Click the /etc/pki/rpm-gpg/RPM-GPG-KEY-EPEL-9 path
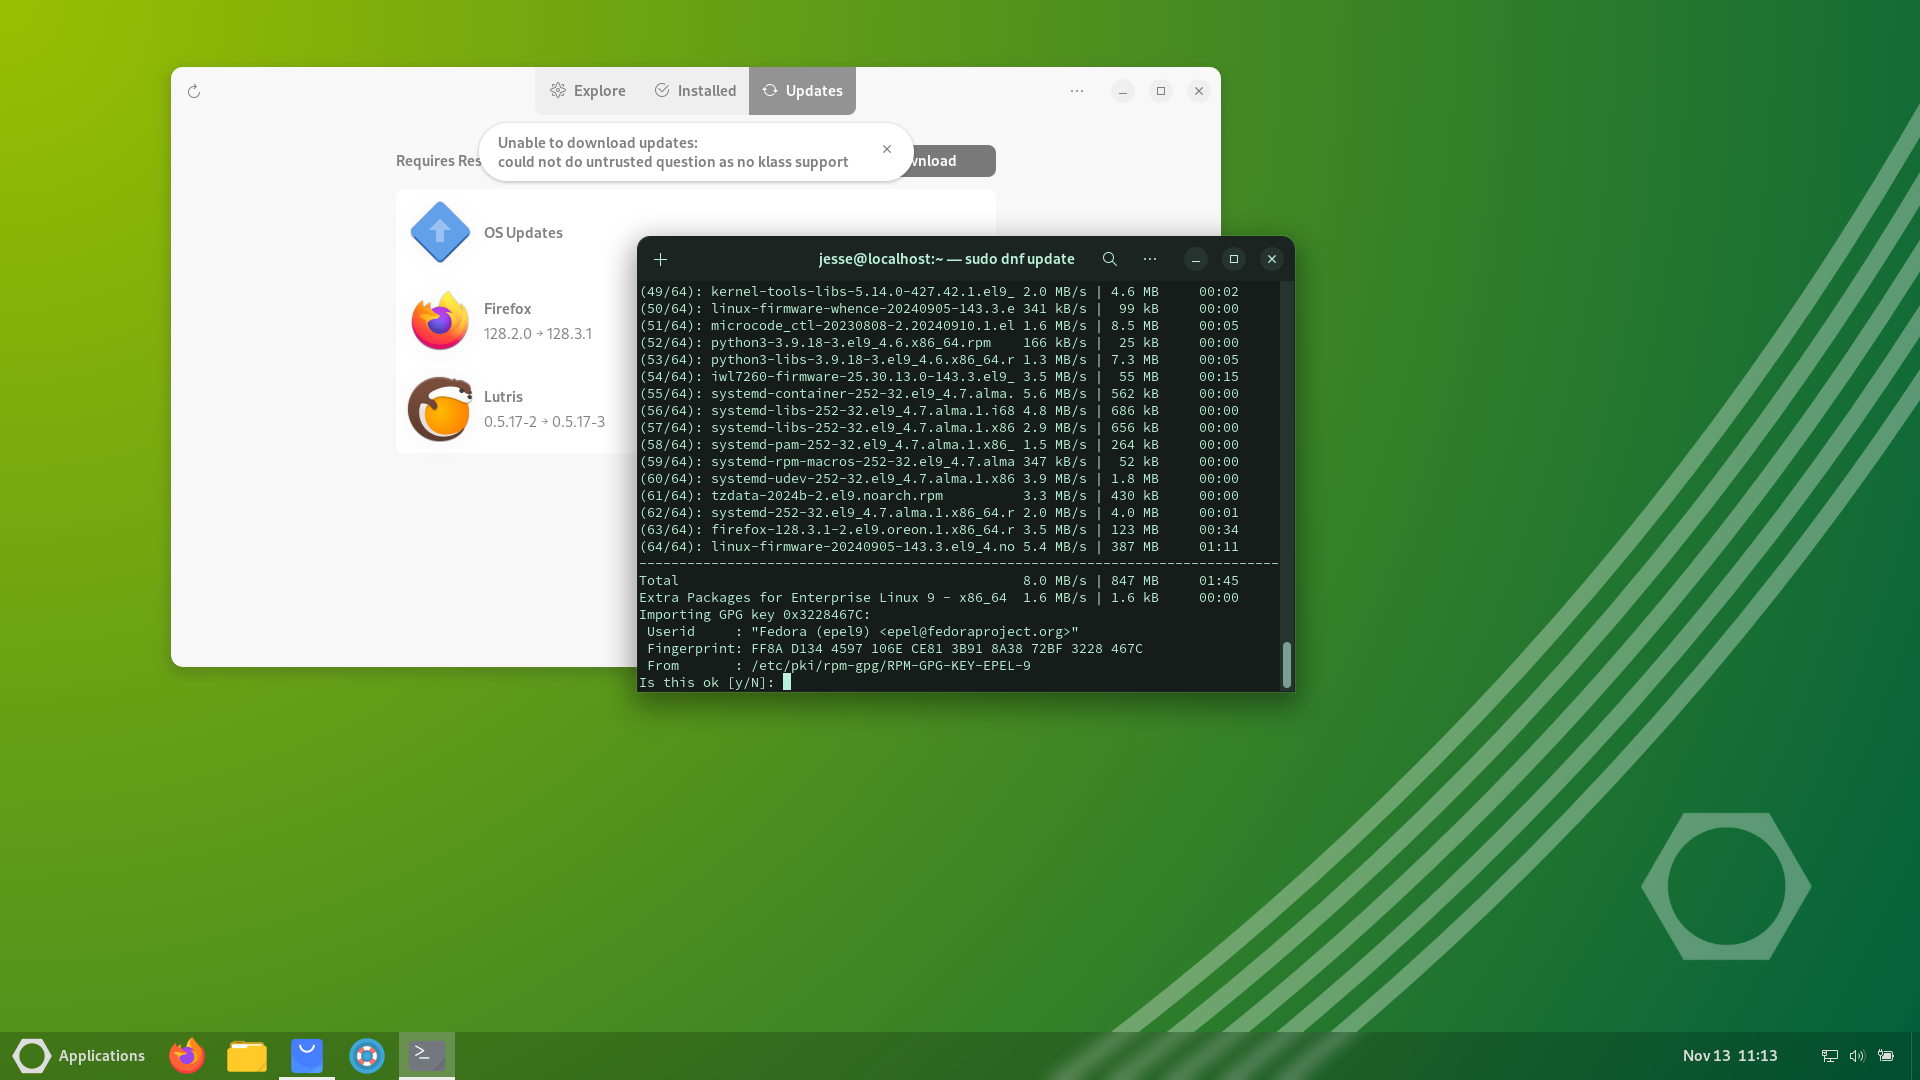 pos(891,666)
